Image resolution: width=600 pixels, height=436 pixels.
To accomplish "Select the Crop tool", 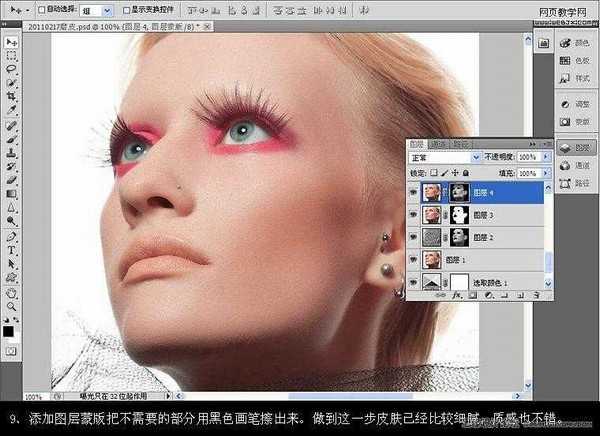I will pos(11,96).
